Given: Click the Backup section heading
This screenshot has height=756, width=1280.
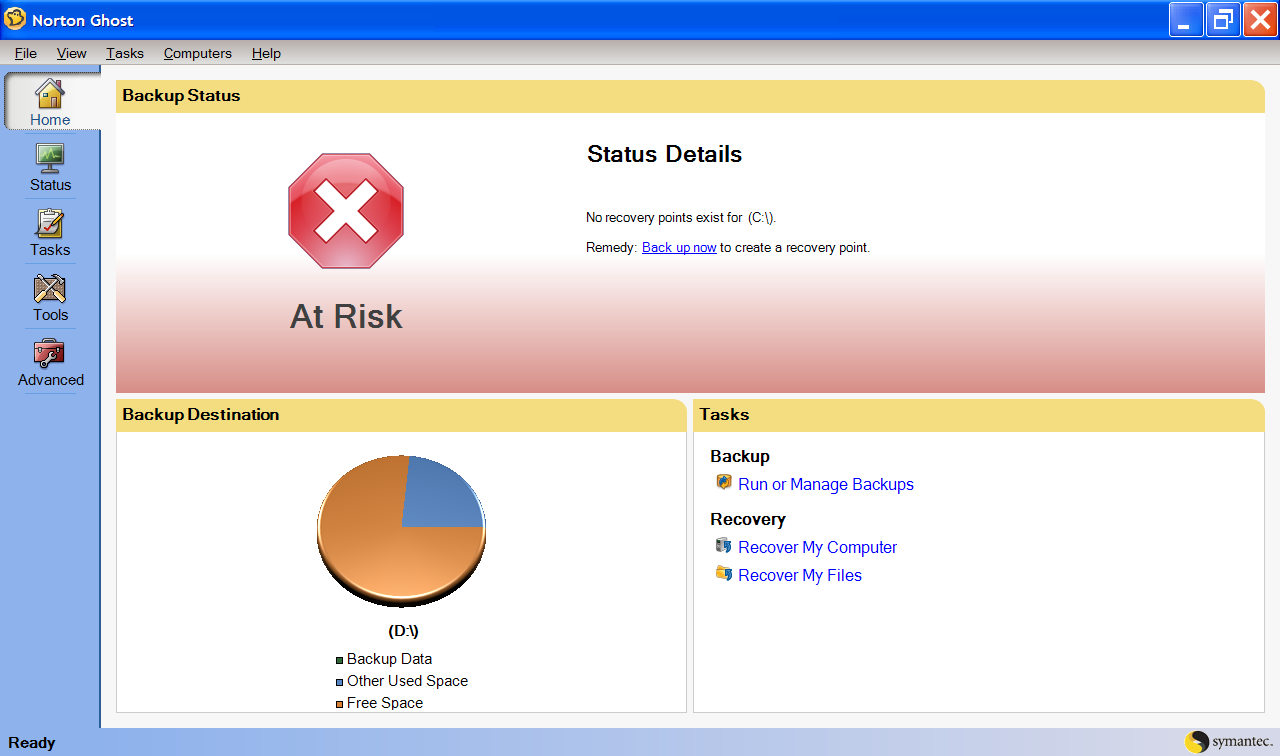Looking at the screenshot, I should [740, 456].
